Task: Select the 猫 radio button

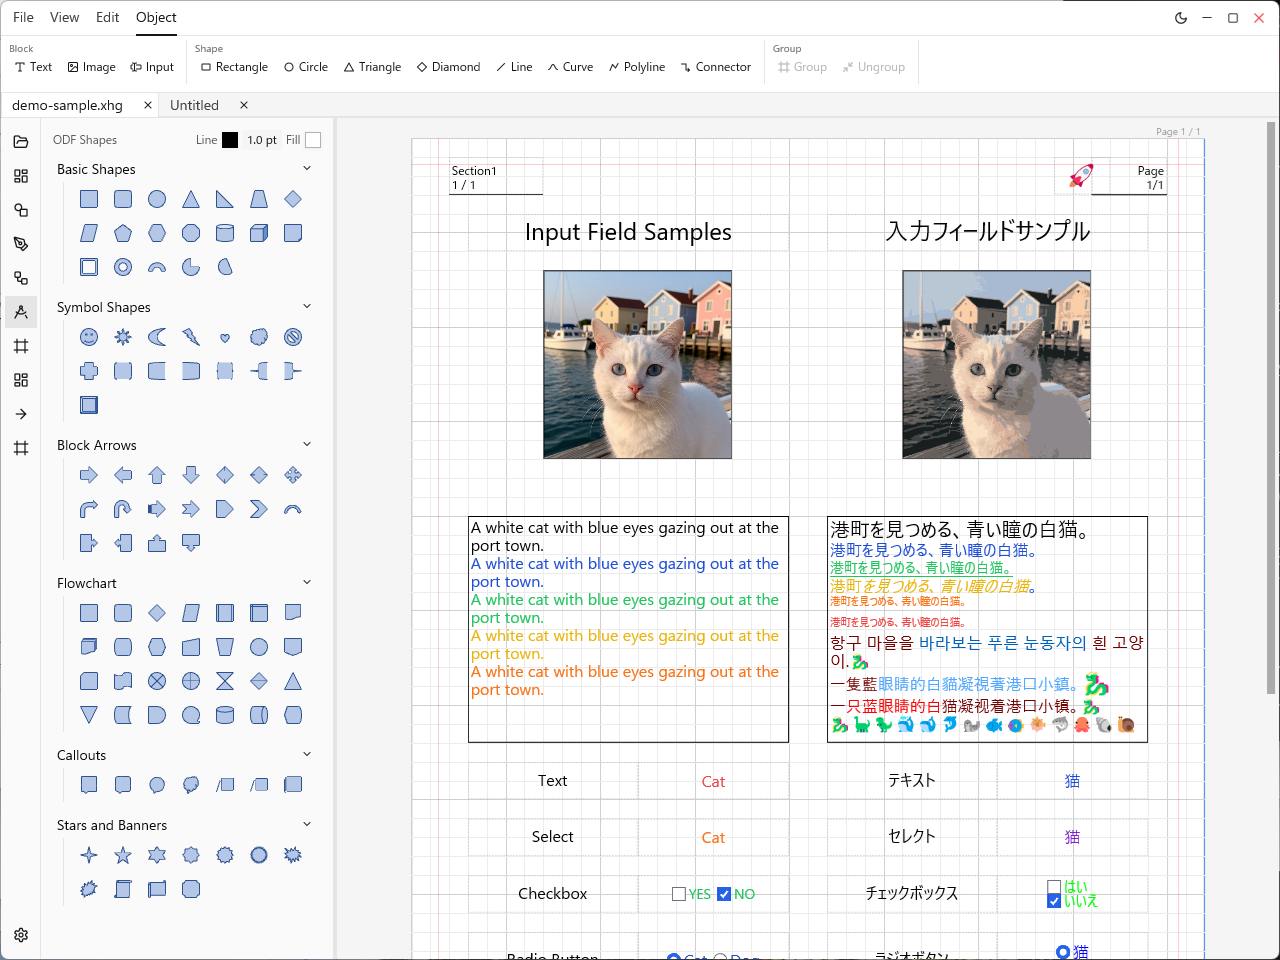Action: [x=1063, y=952]
